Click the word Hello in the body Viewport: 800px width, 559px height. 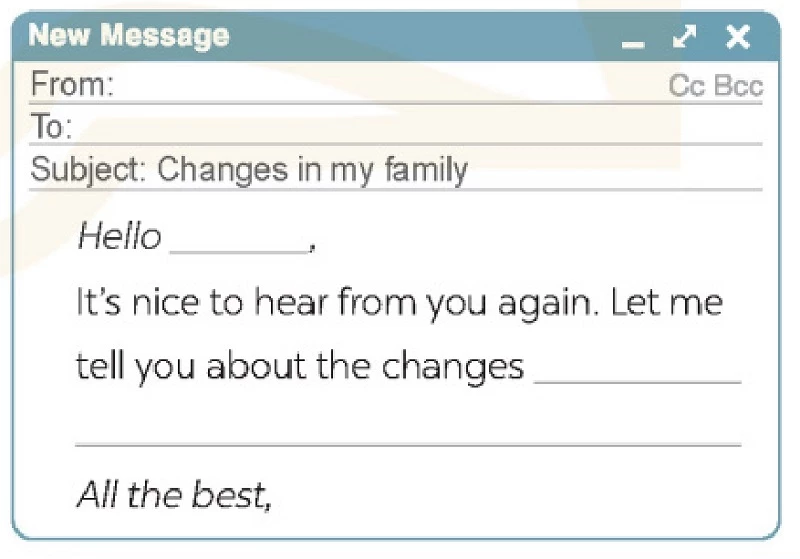(119, 237)
